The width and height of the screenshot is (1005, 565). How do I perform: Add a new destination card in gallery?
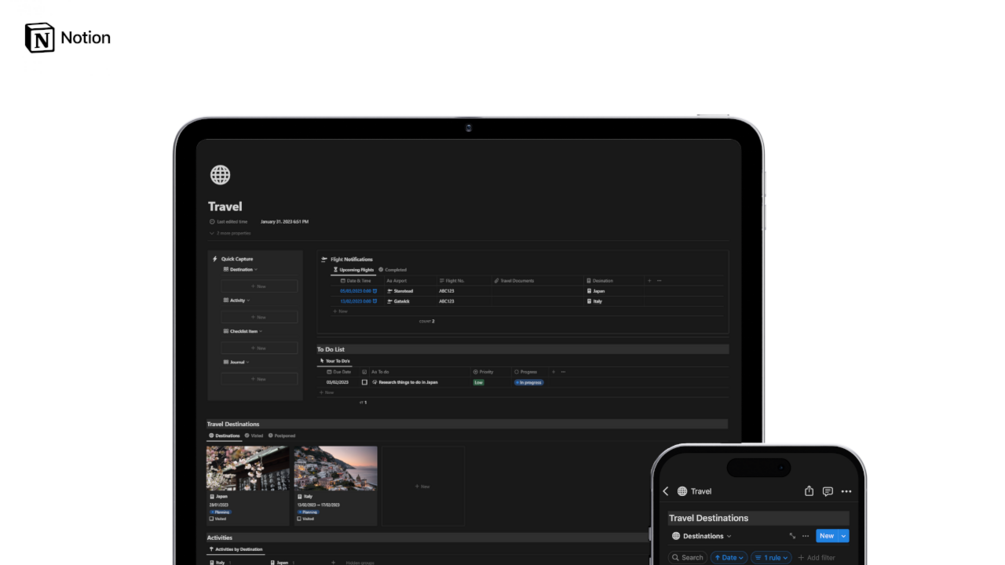pos(423,486)
